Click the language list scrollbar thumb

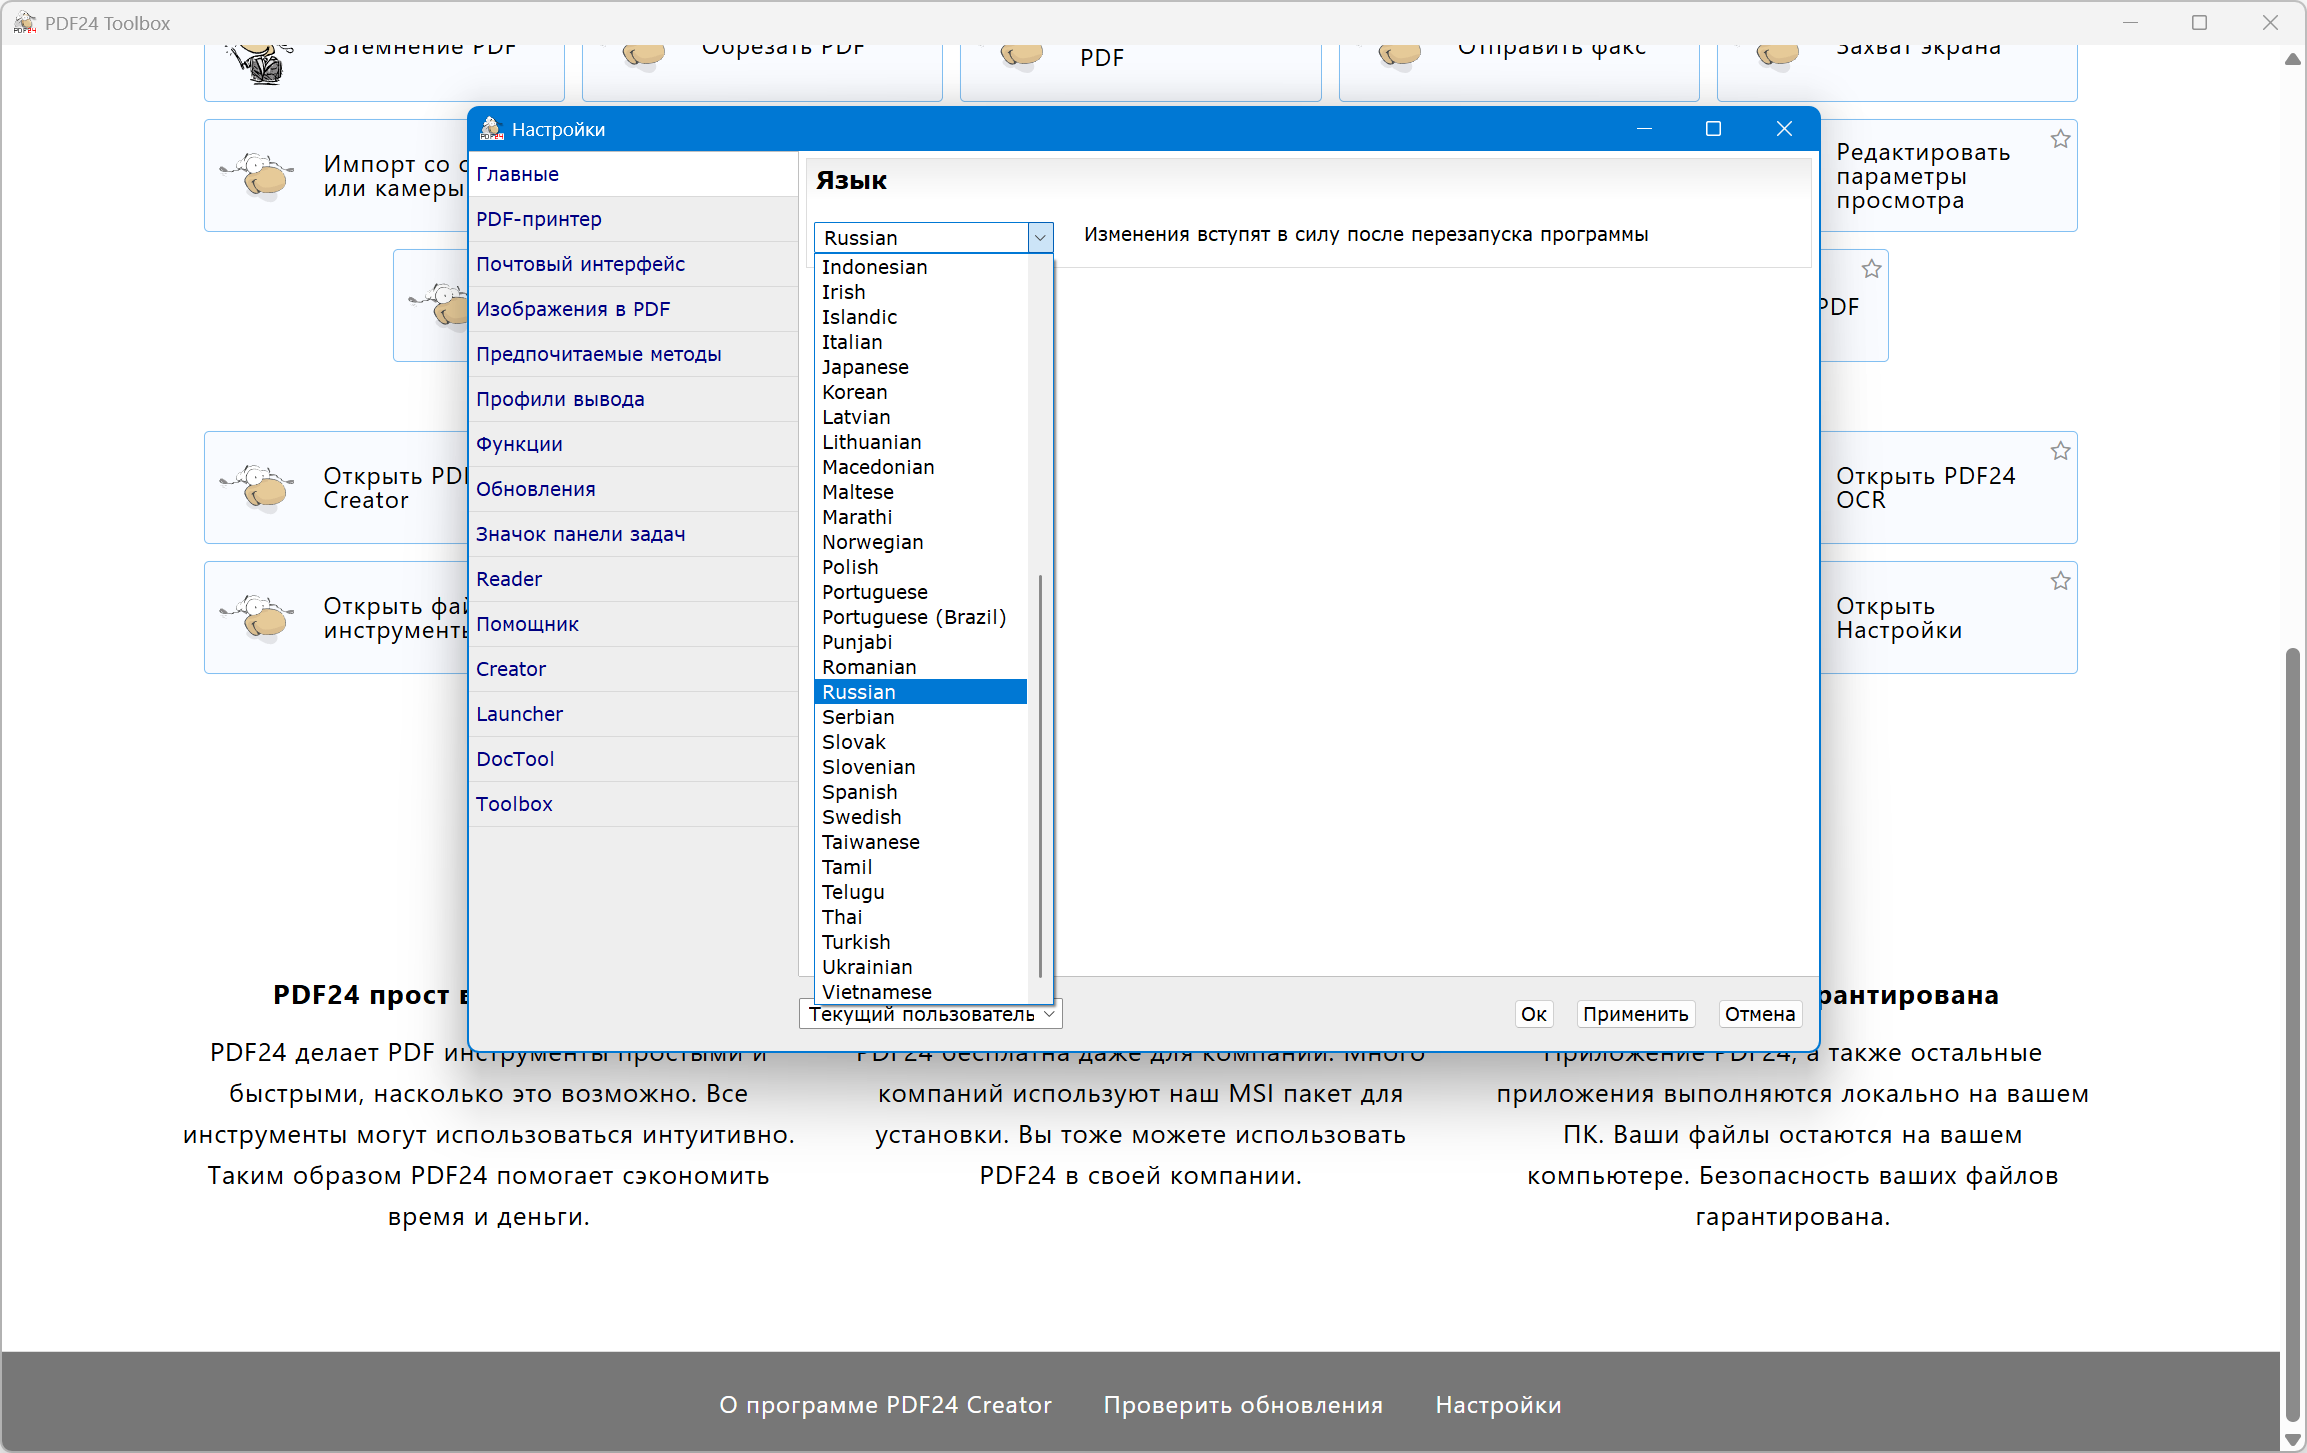[x=1040, y=775]
